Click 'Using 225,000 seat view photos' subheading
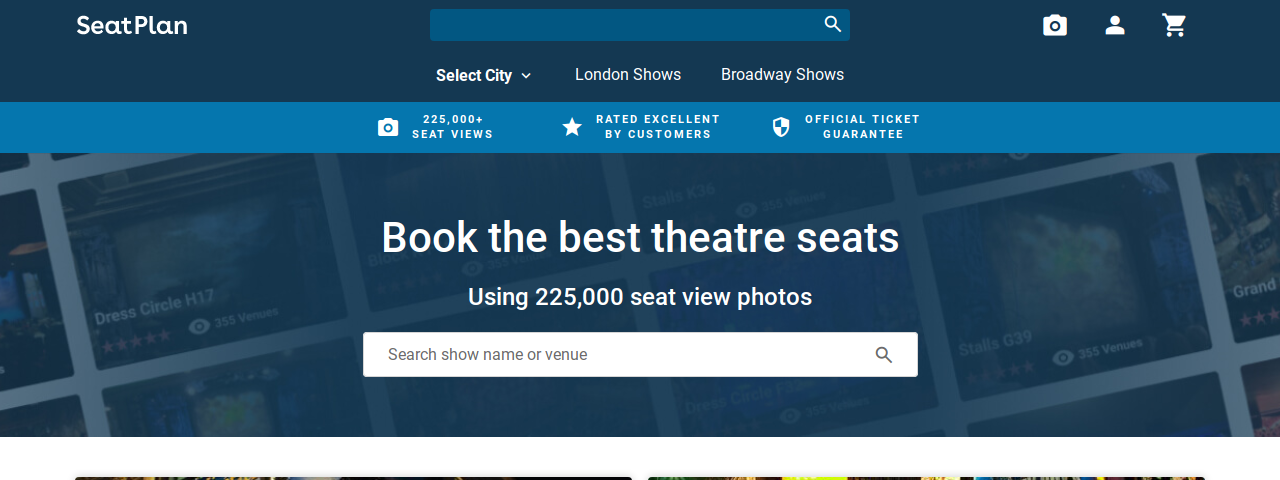1280x480 pixels. coord(640,297)
